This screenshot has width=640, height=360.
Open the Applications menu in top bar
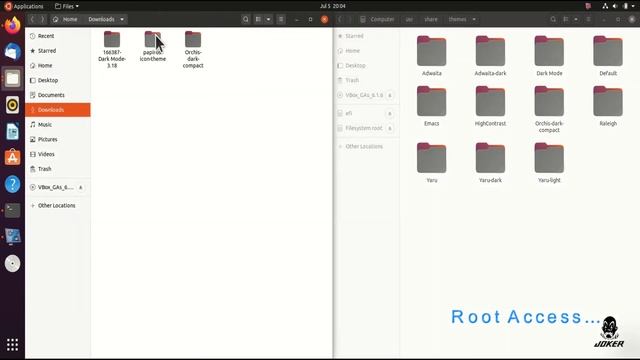(x=24, y=6)
